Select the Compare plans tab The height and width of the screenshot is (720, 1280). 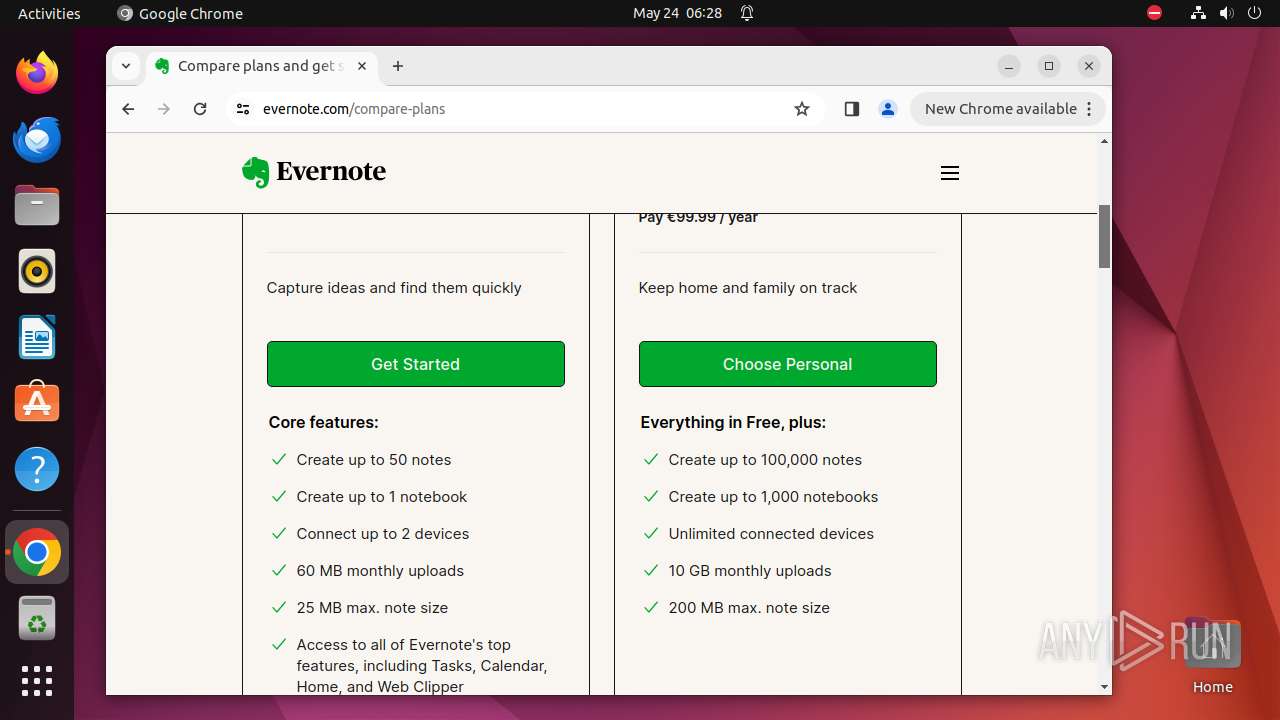point(261,66)
